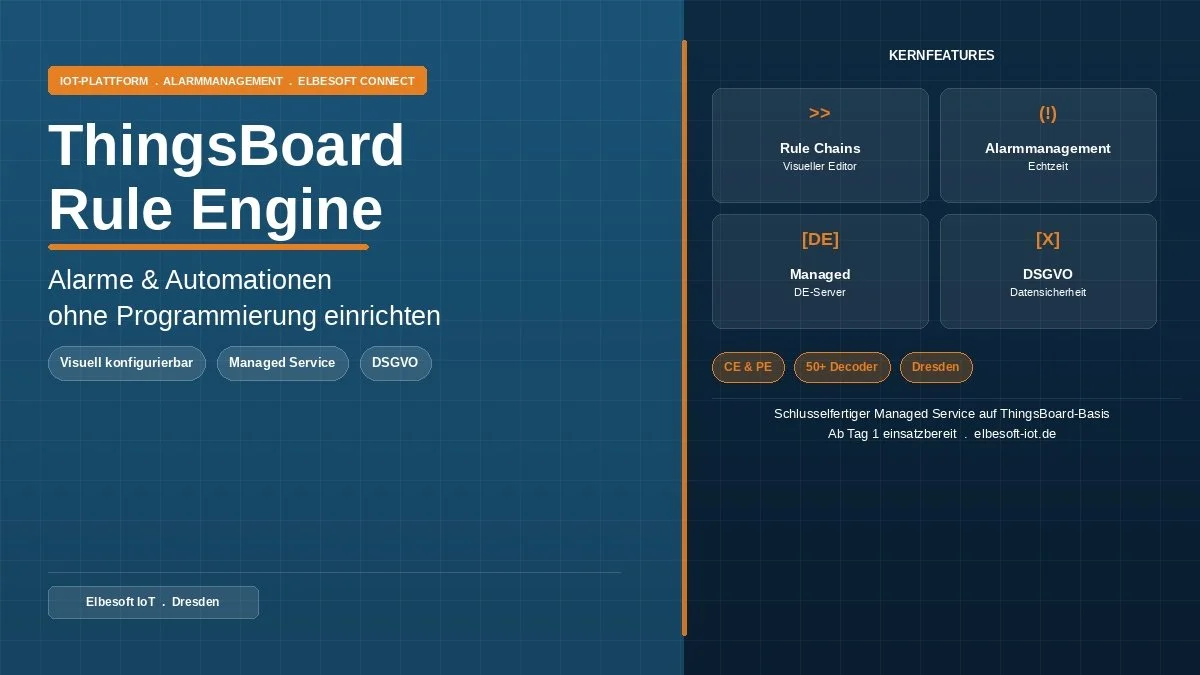Click the 'Elbesoft IoT . Dresden' badge

tap(153, 602)
